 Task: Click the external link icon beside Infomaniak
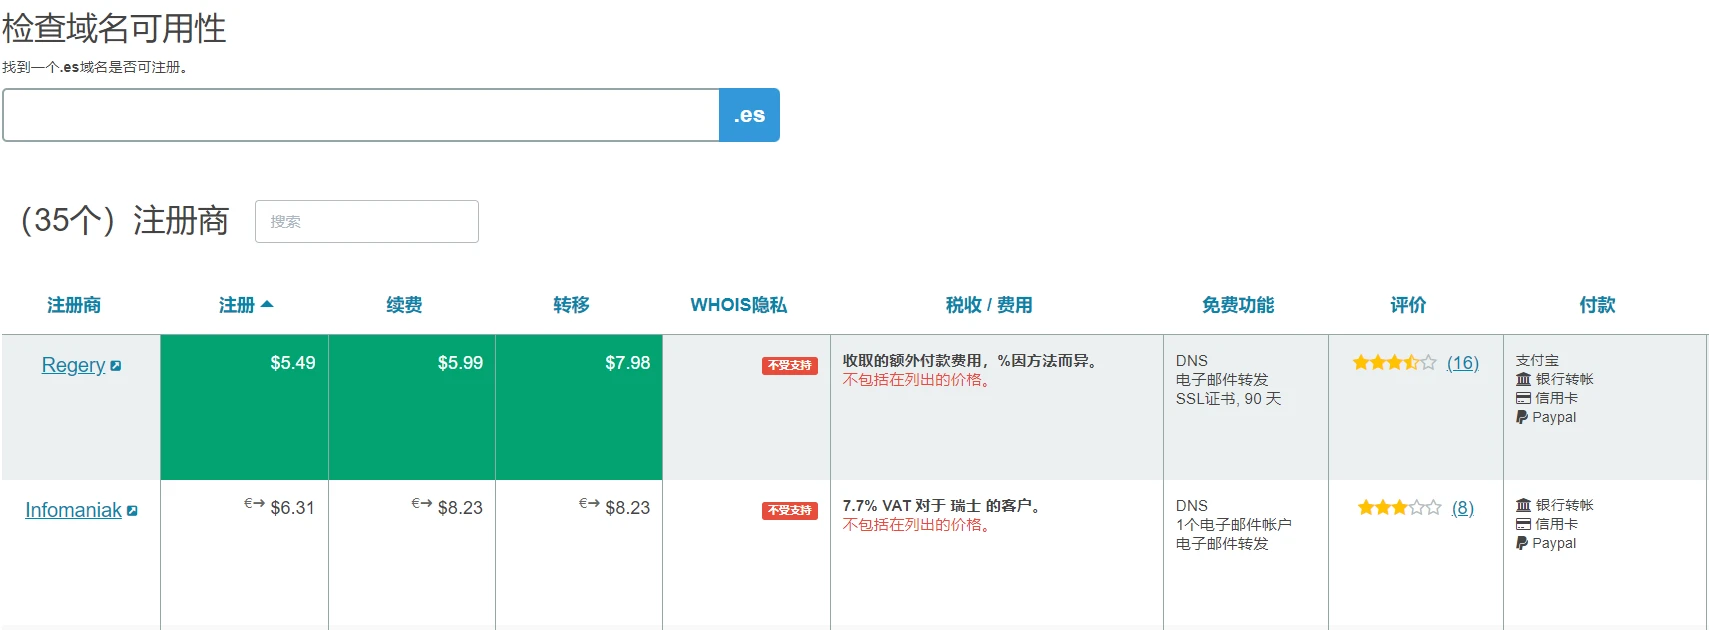[132, 511]
